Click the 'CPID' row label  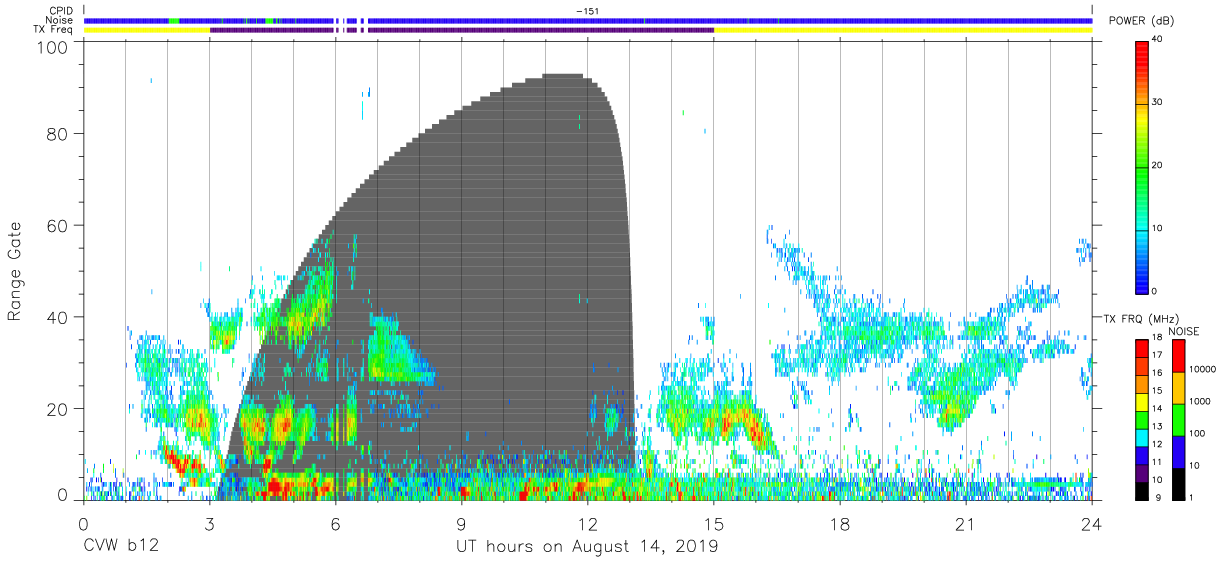(x=60, y=10)
